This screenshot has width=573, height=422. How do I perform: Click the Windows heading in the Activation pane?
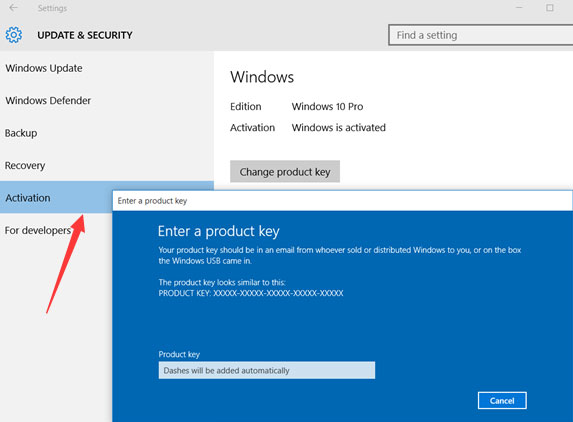point(262,77)
